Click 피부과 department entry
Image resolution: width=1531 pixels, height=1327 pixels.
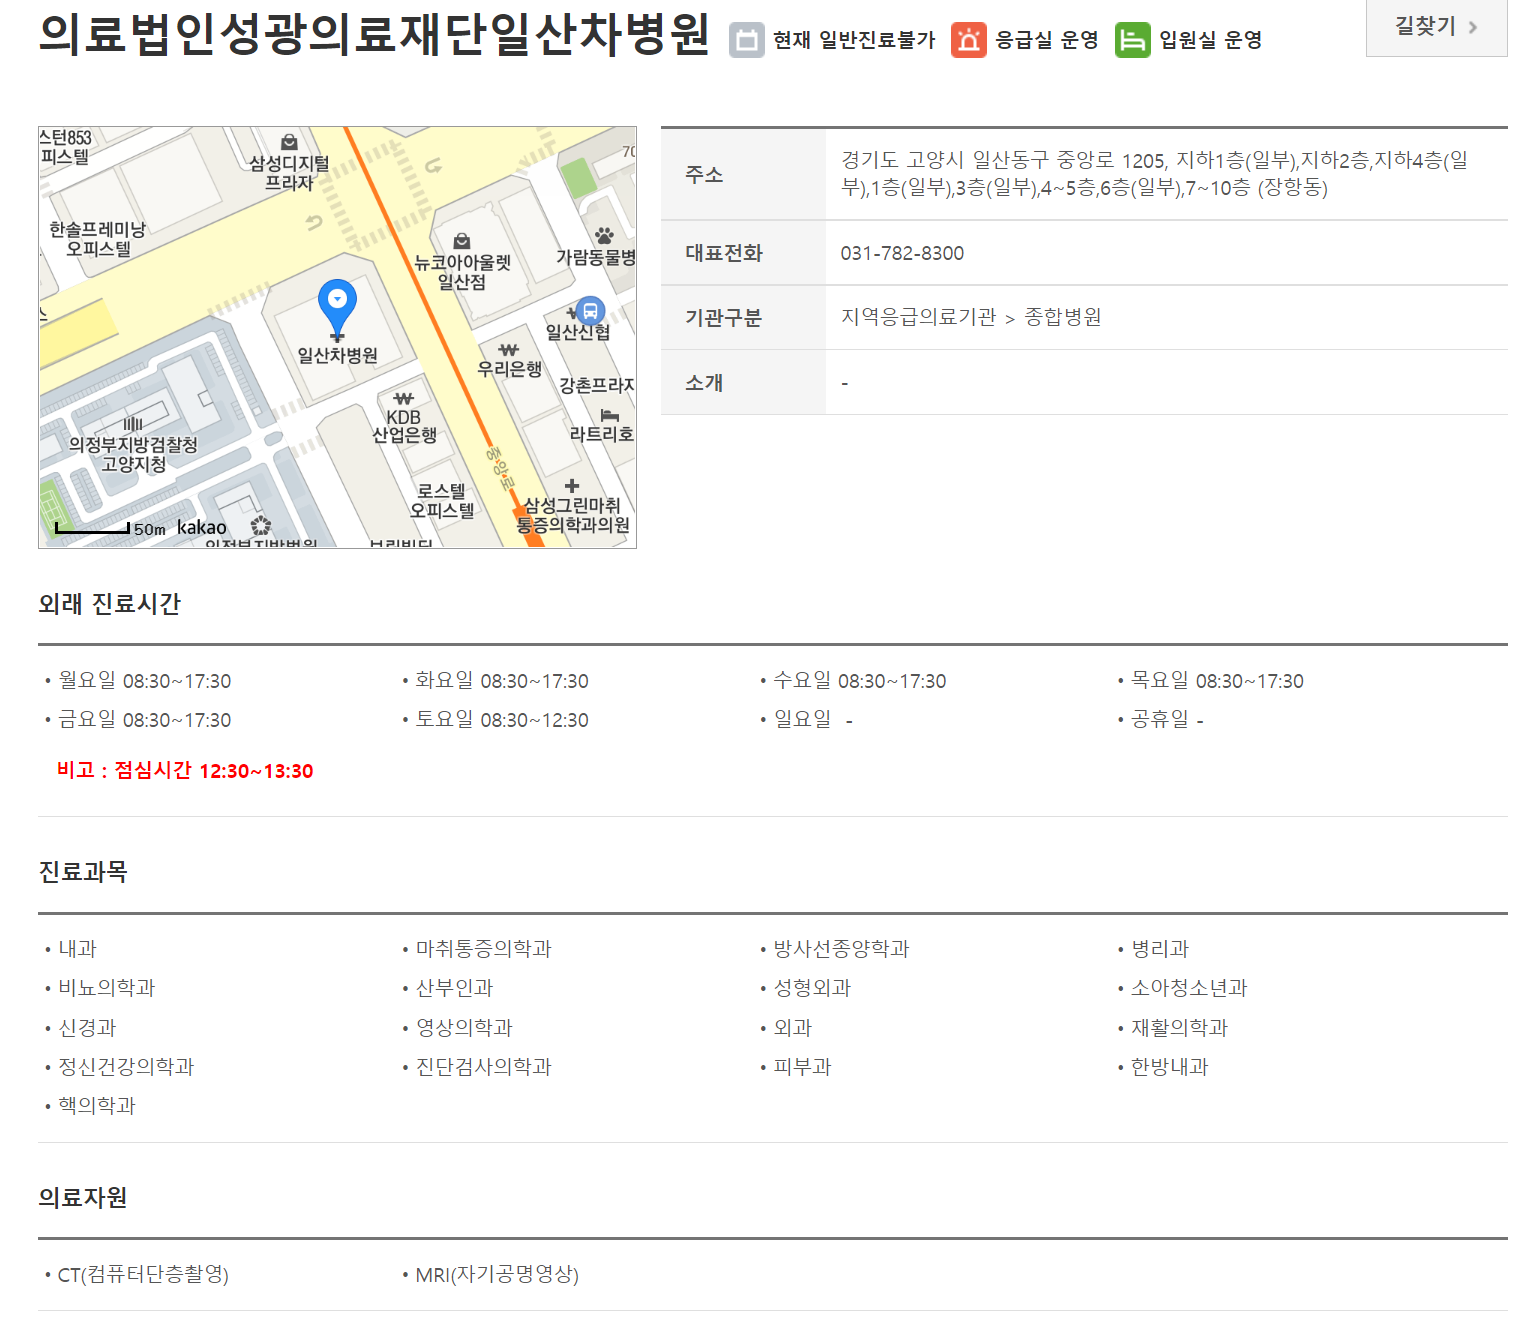802,1067
